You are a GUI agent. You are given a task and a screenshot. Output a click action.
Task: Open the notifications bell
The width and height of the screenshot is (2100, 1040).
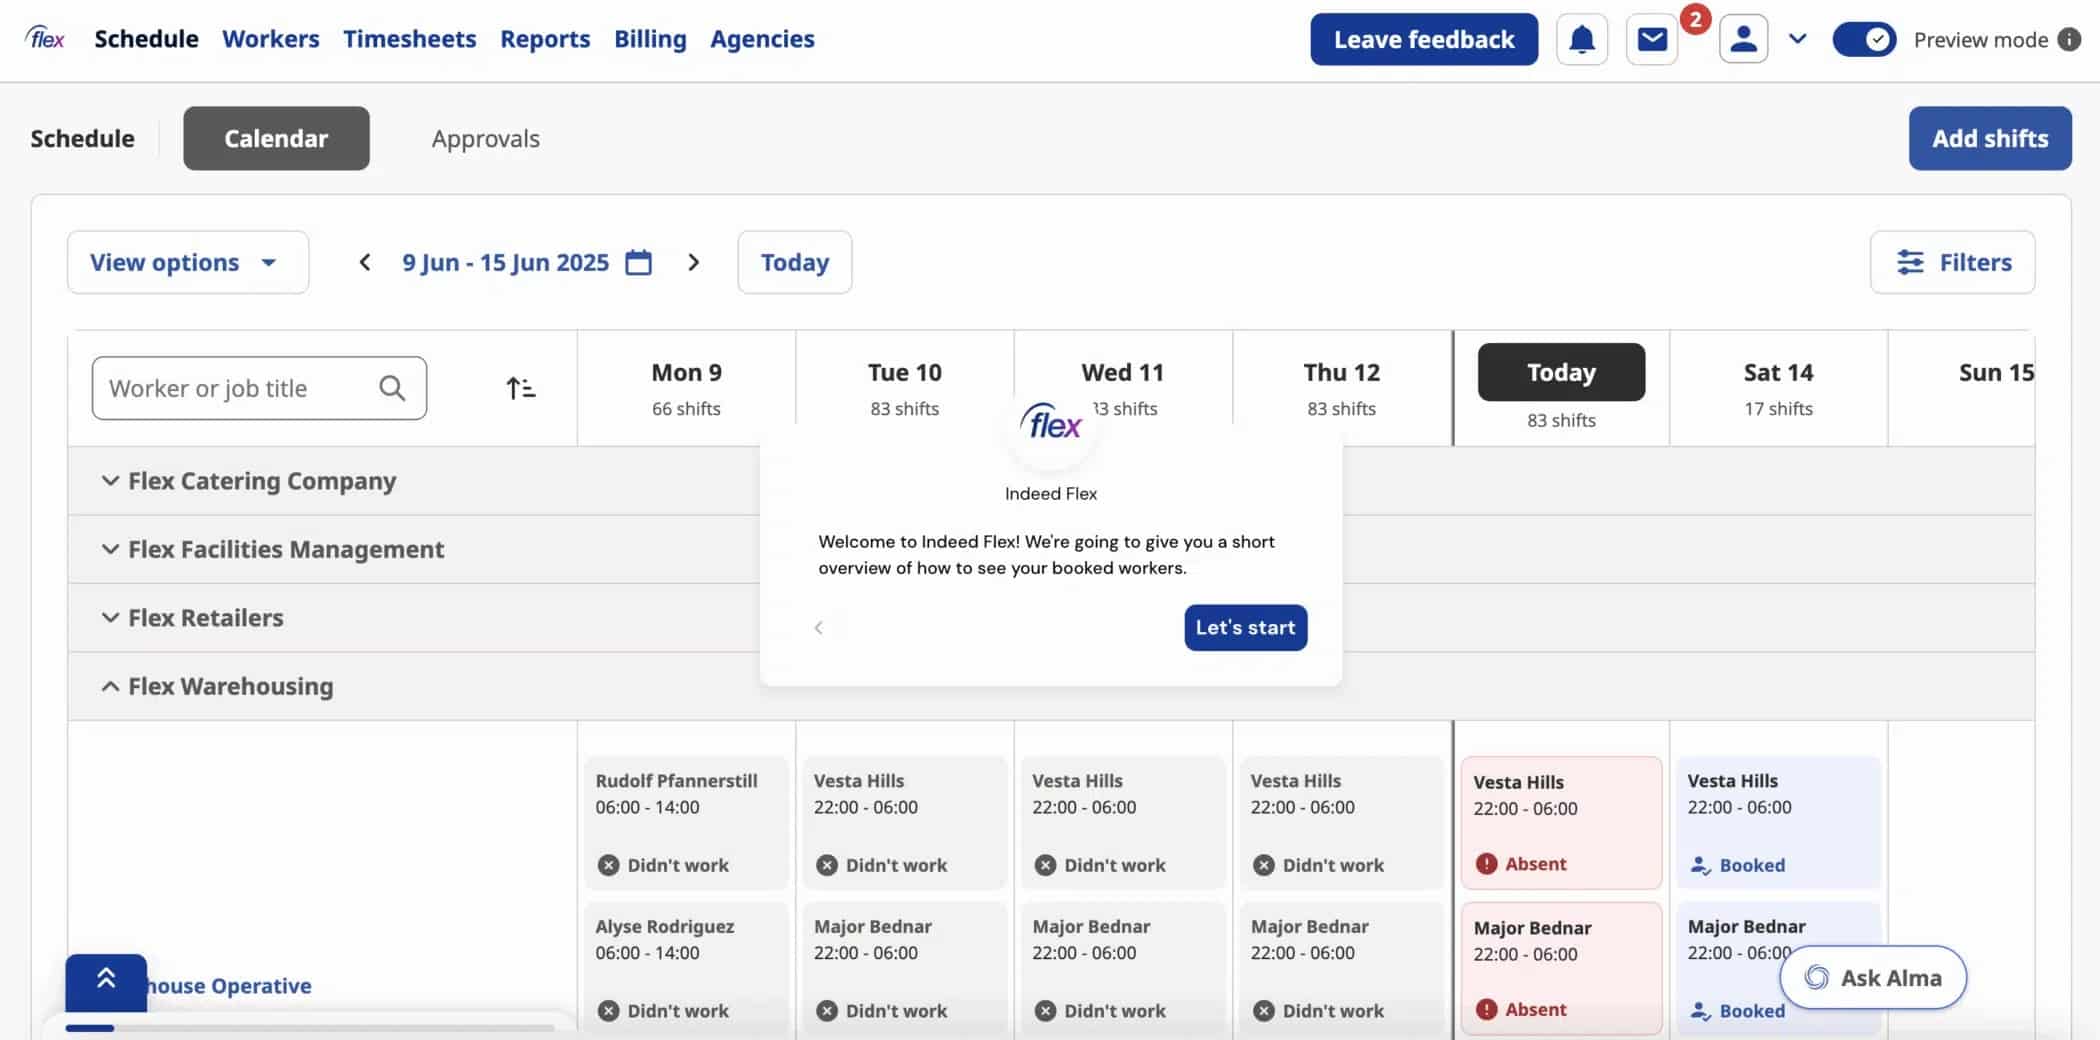tap(1581, 40)
